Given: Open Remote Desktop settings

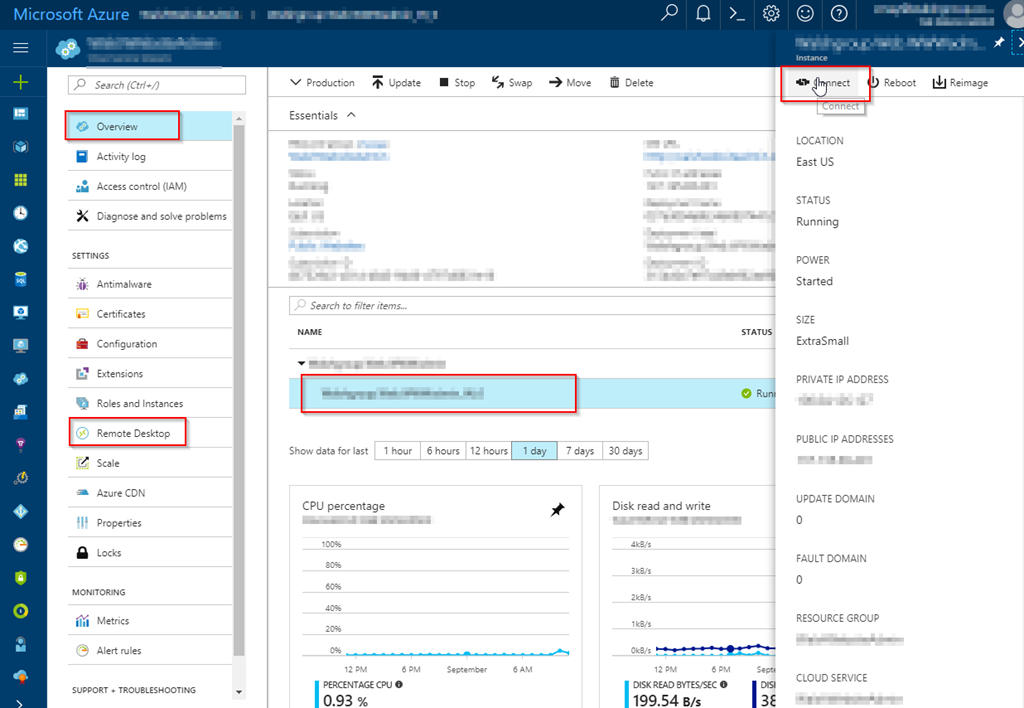Looking at the screenshot, I should (133, 433).
